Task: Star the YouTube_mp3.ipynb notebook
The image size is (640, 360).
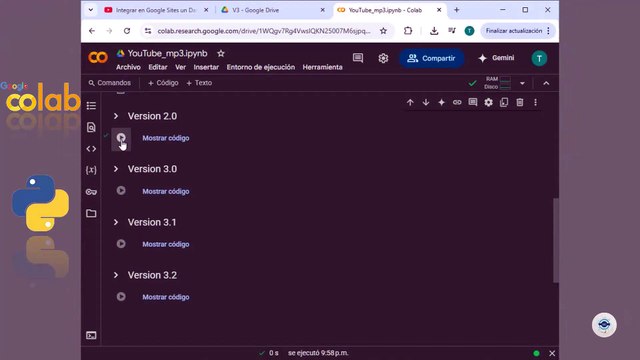Action: coord(221,53)
